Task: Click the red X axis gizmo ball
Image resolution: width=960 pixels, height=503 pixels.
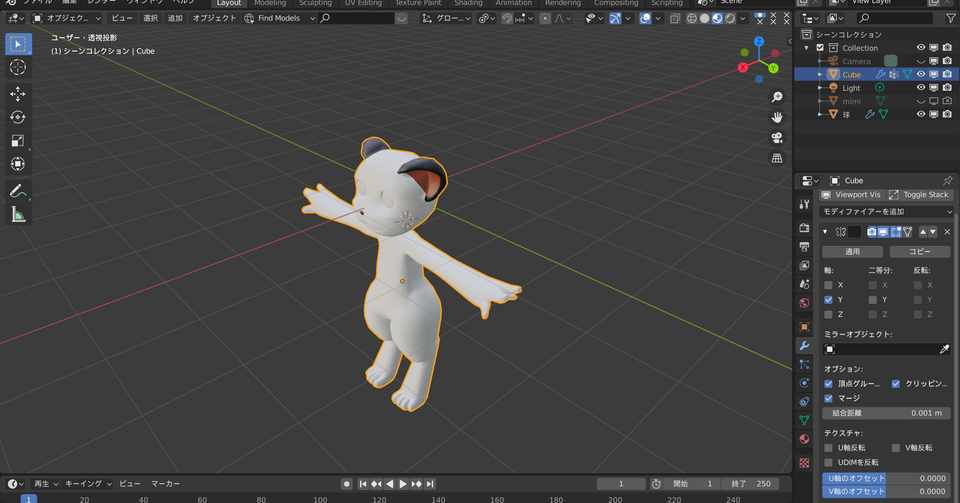Action: (743, 67)
